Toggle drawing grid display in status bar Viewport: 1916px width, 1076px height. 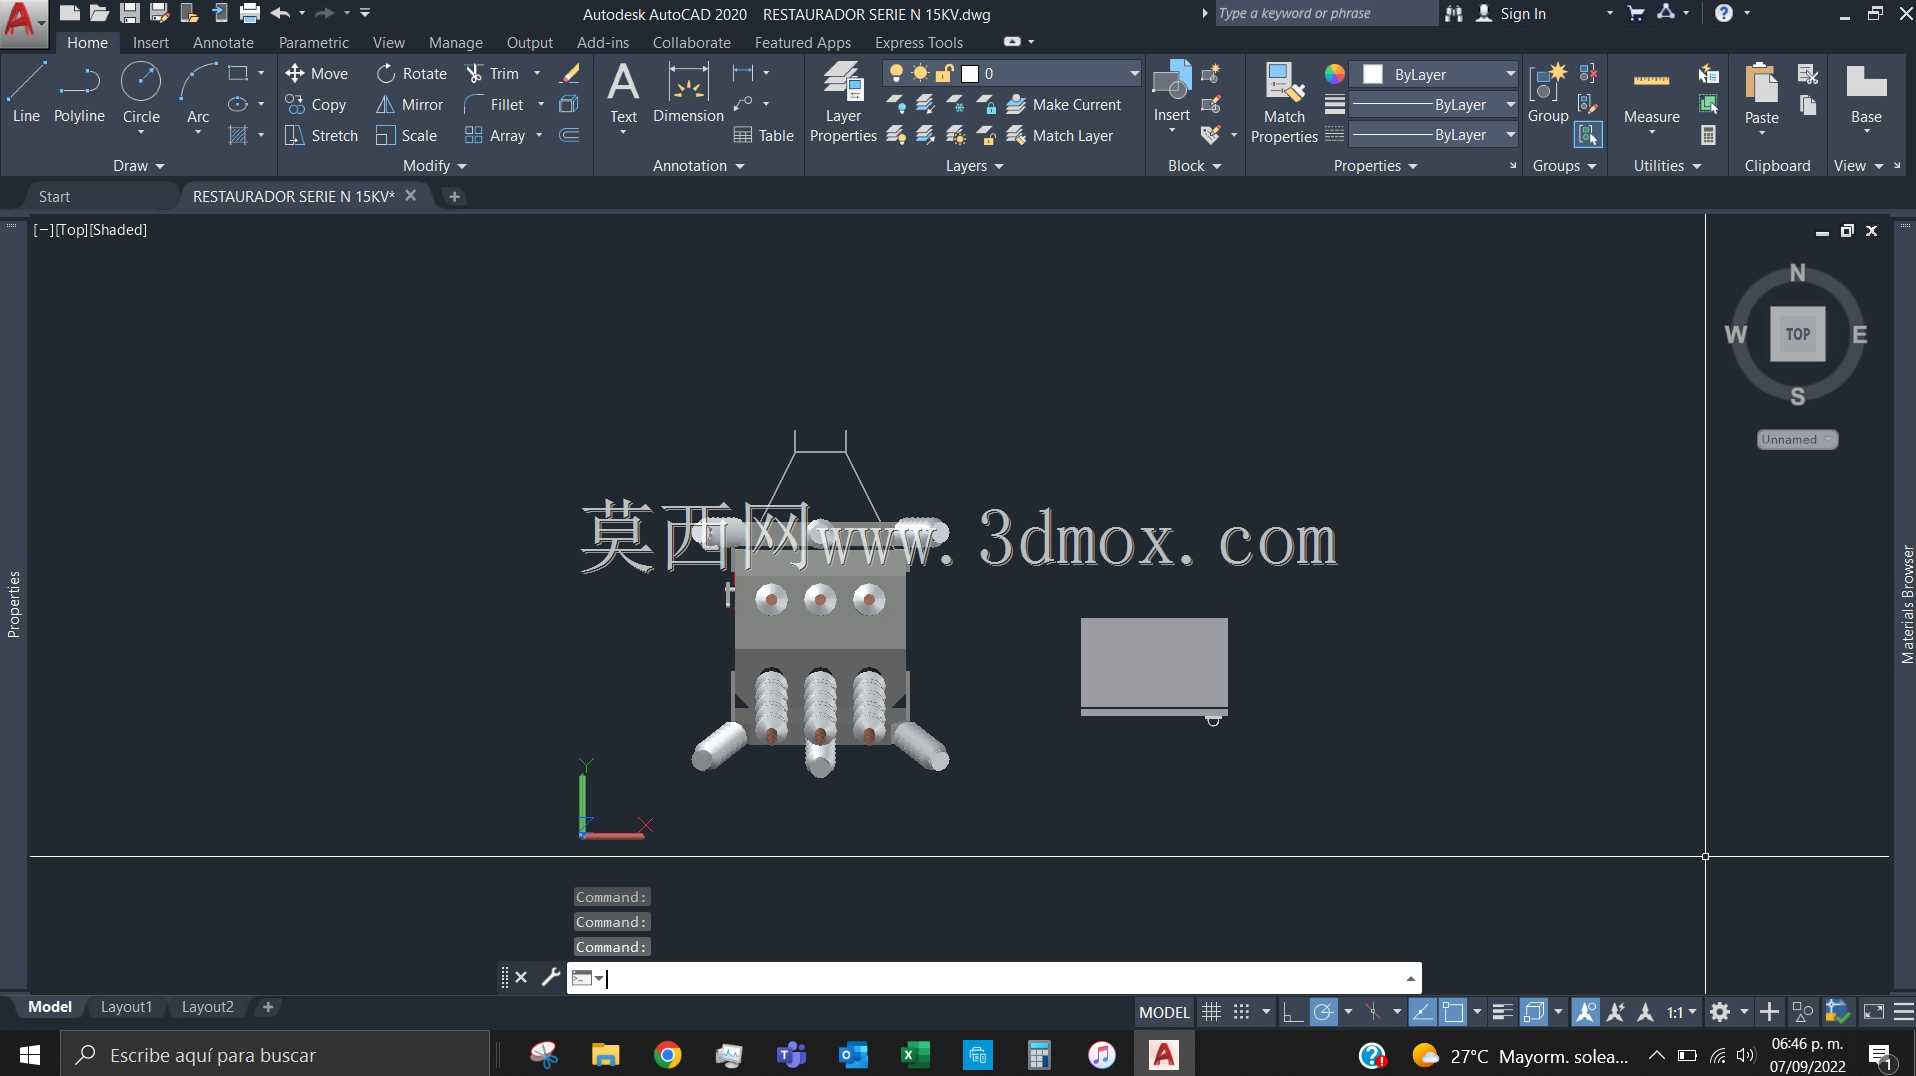1211,1012
